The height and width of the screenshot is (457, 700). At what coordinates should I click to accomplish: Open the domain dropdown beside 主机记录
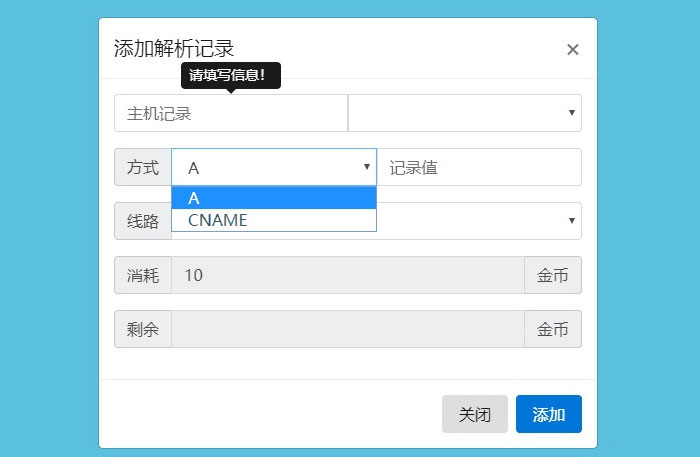point(464,113)
